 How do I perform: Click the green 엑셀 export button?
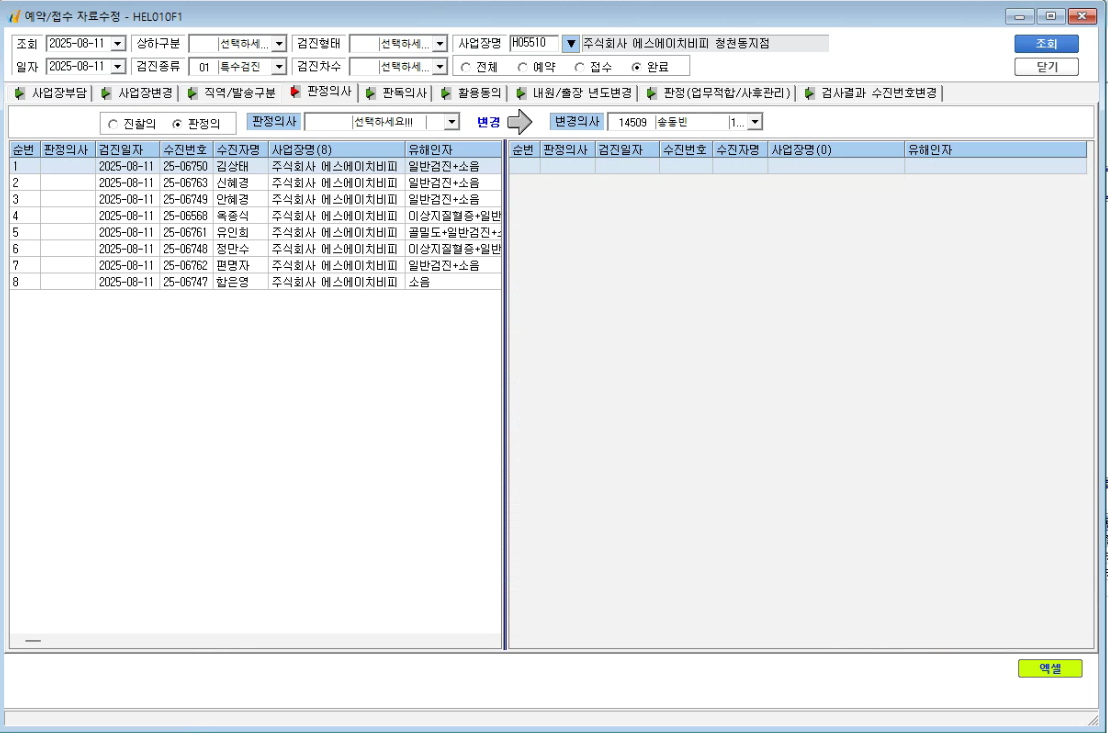tap(1049, 668)
